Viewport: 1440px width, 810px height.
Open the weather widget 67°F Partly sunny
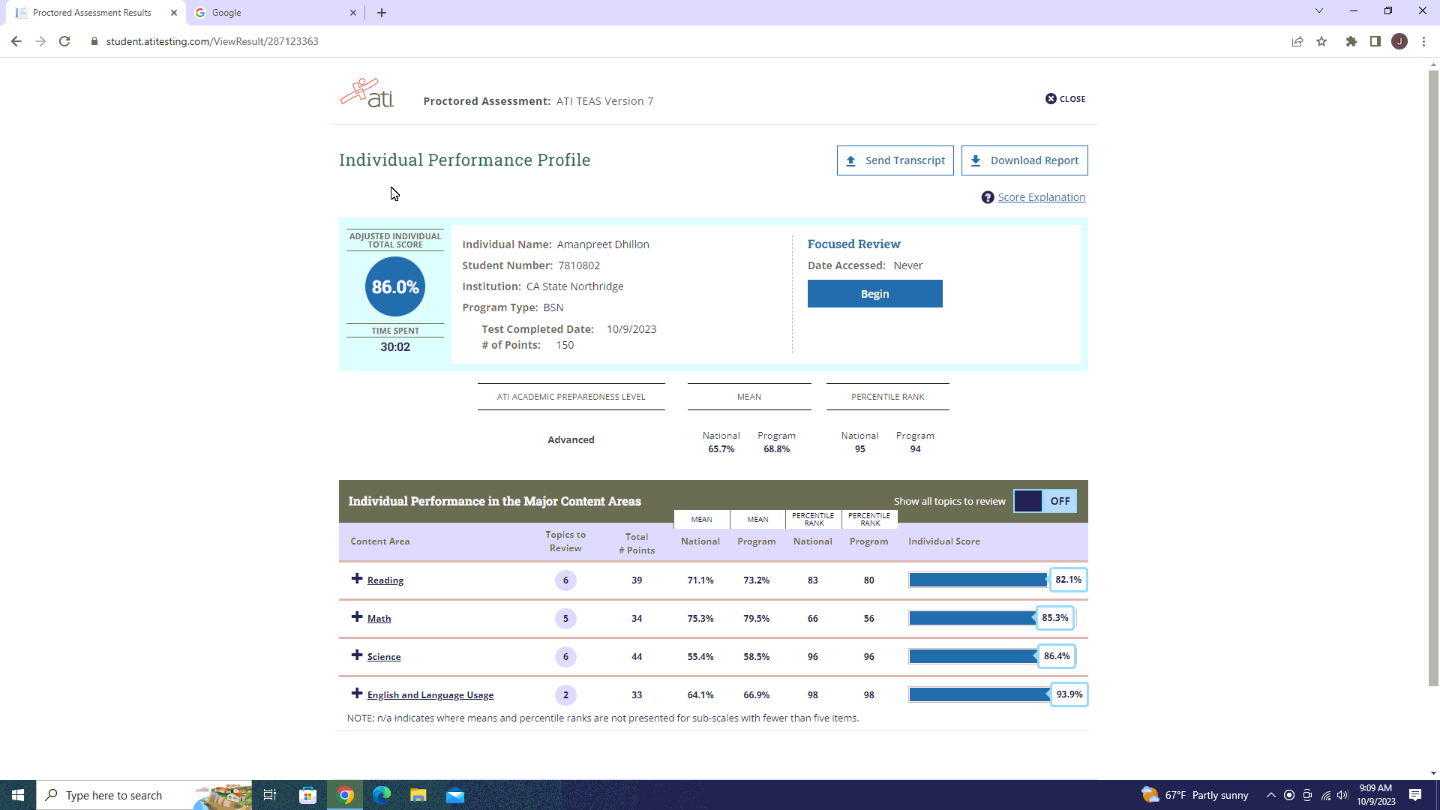point(1195,795)
